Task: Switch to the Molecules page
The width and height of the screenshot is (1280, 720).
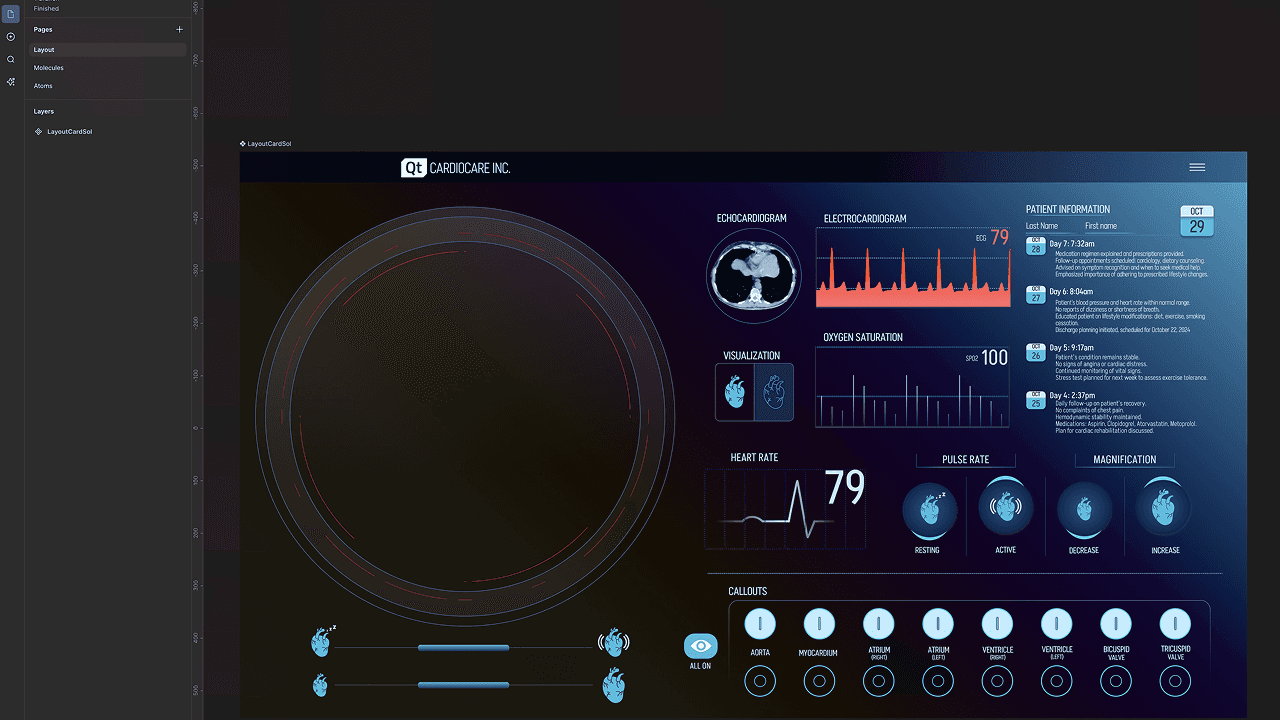Action: click(x=48, y=67)
